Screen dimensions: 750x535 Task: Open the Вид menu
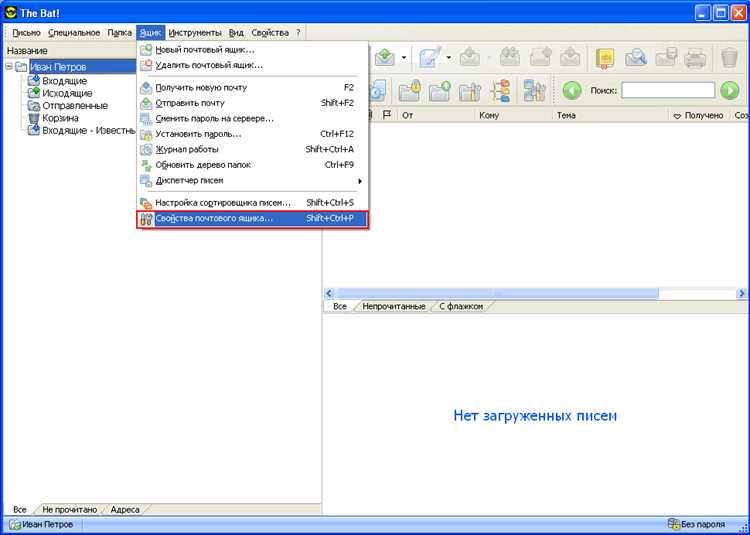(236, 33)
